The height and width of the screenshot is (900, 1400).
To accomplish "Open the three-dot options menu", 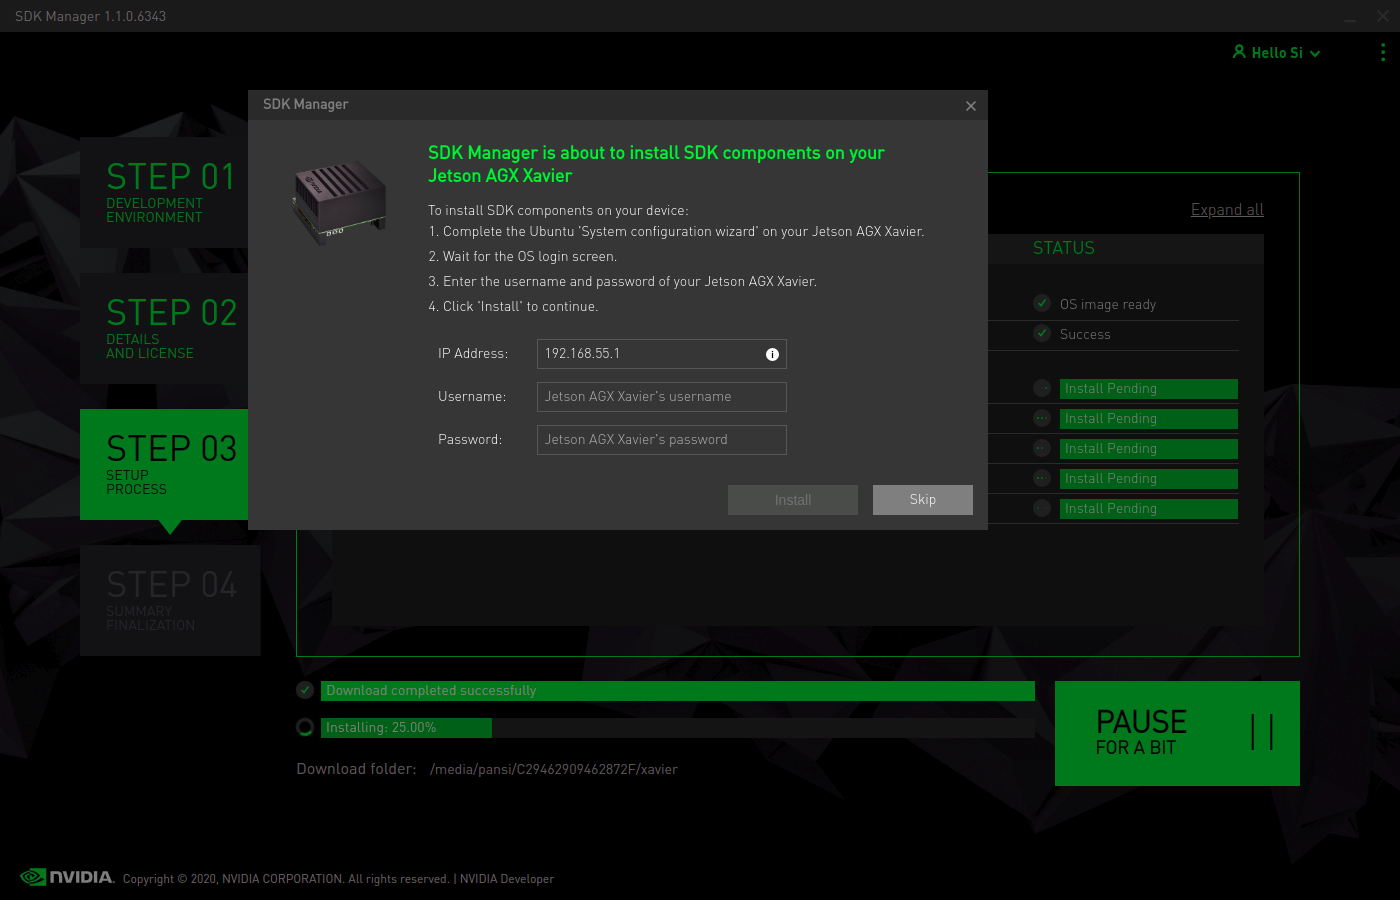I will tap(1383, 52).
